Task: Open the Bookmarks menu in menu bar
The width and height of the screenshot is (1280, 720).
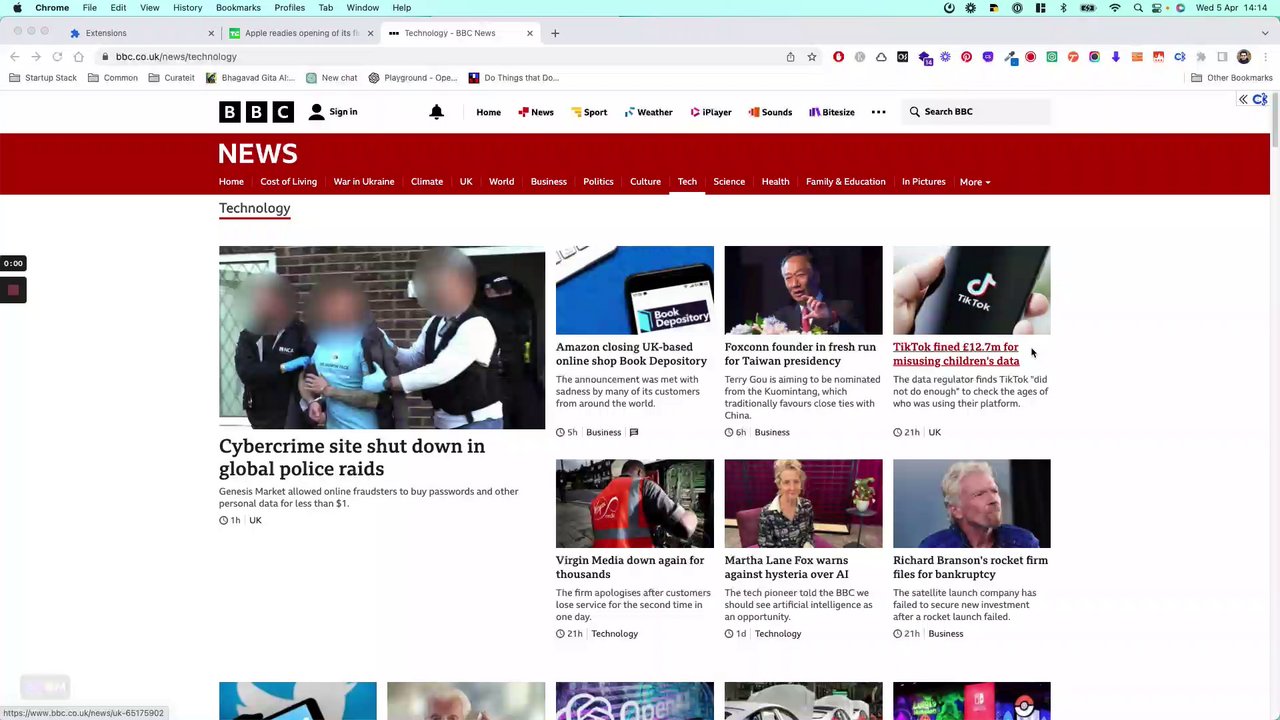Action: [238, 8]
